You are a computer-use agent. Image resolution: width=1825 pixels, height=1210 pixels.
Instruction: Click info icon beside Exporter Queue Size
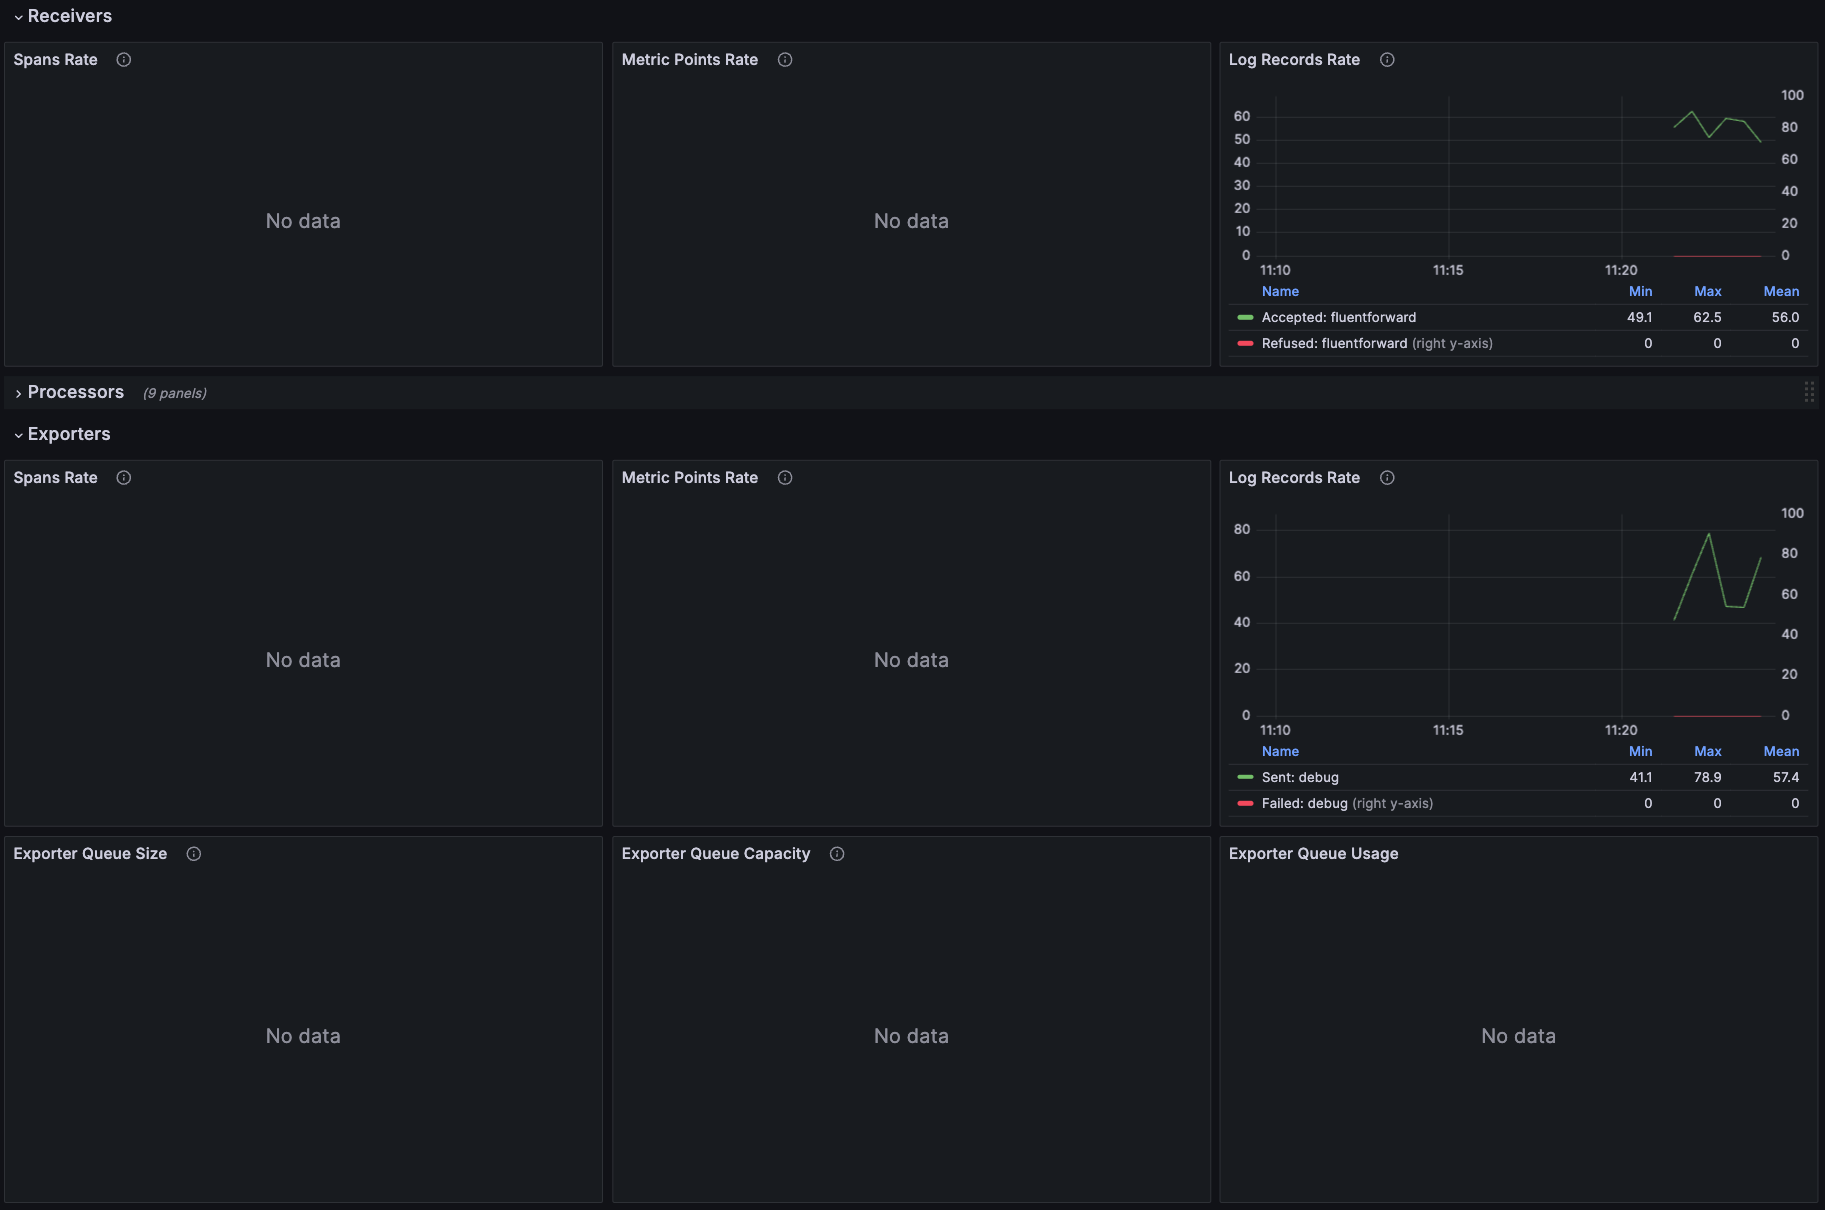[194, 854]
